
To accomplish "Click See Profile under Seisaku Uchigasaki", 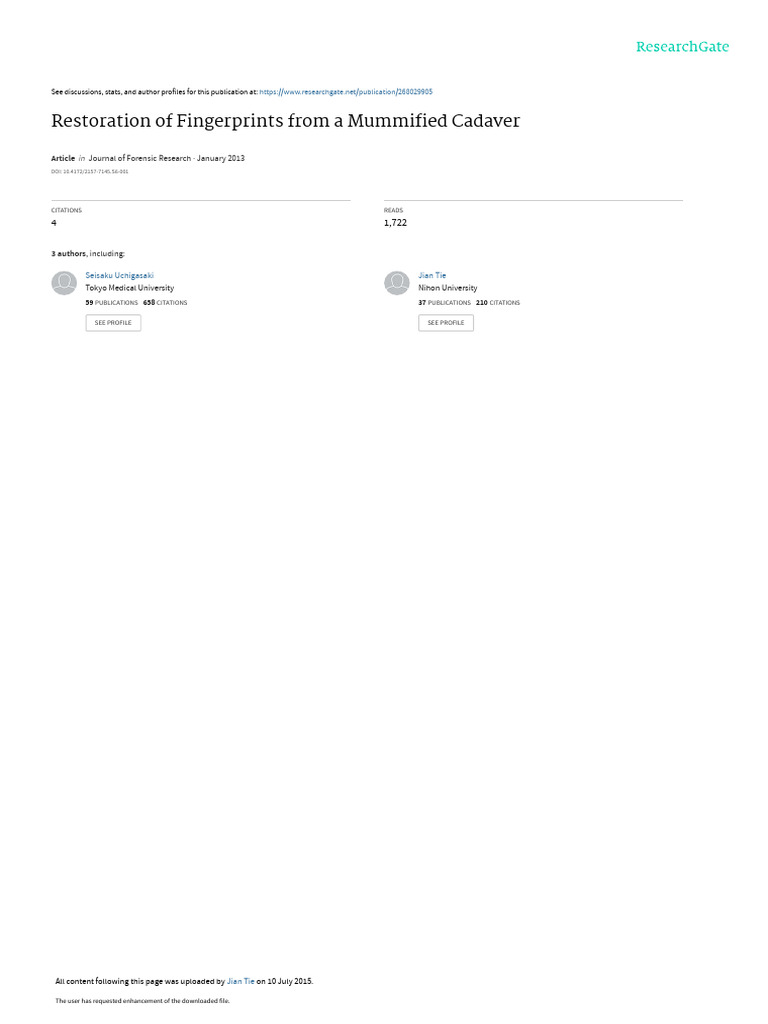I will [x=113, y=323].
